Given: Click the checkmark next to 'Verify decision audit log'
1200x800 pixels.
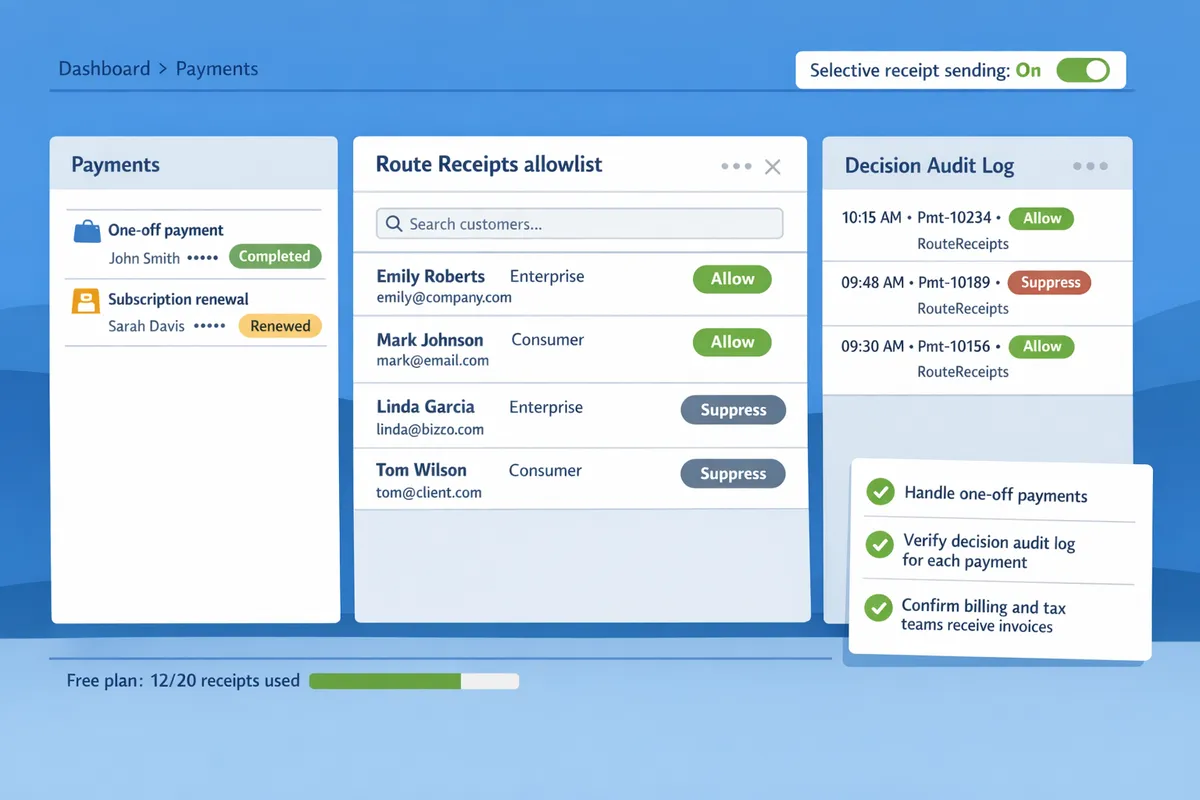Looking at the screenshot, I should 880,545.
